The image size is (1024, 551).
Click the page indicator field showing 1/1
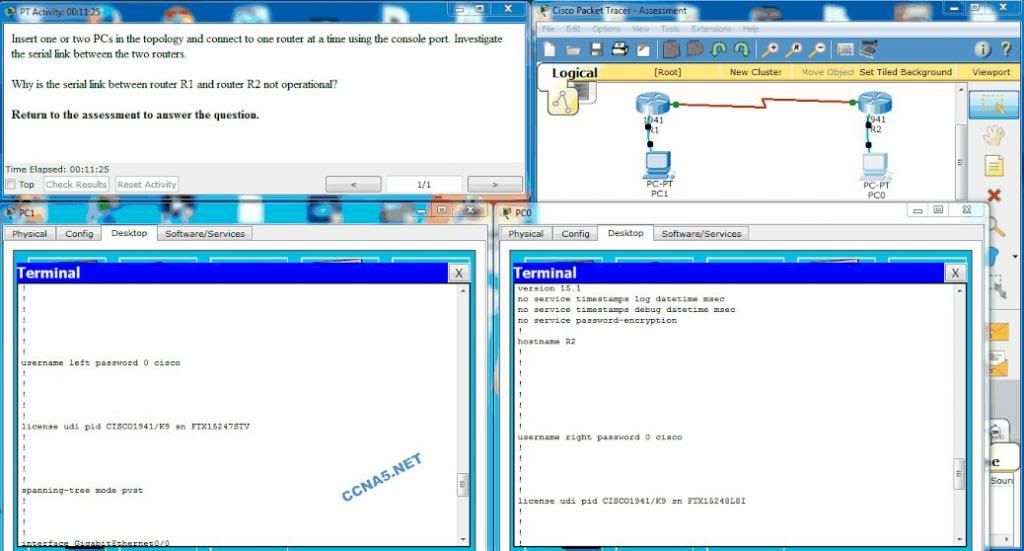click(424, 185)
